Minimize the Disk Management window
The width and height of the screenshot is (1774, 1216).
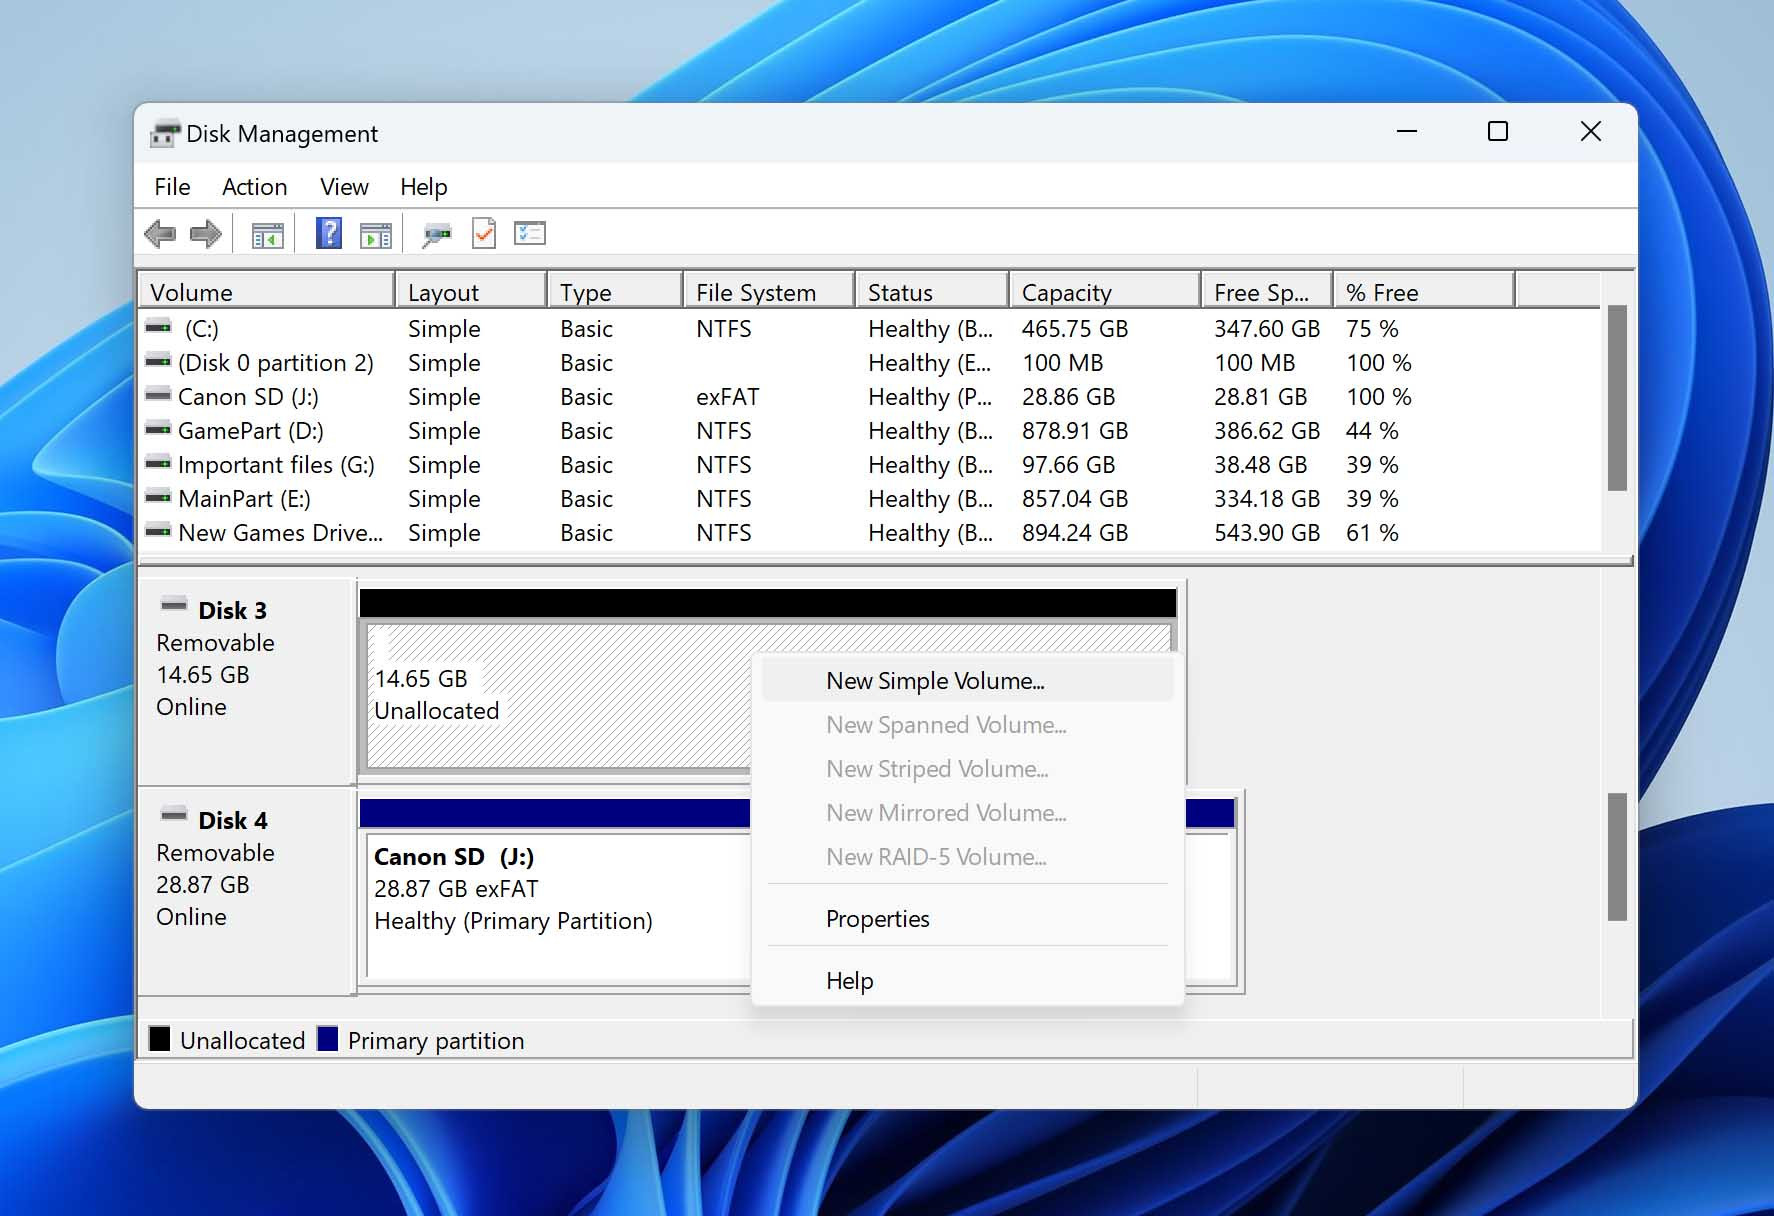coord(1407,132)
